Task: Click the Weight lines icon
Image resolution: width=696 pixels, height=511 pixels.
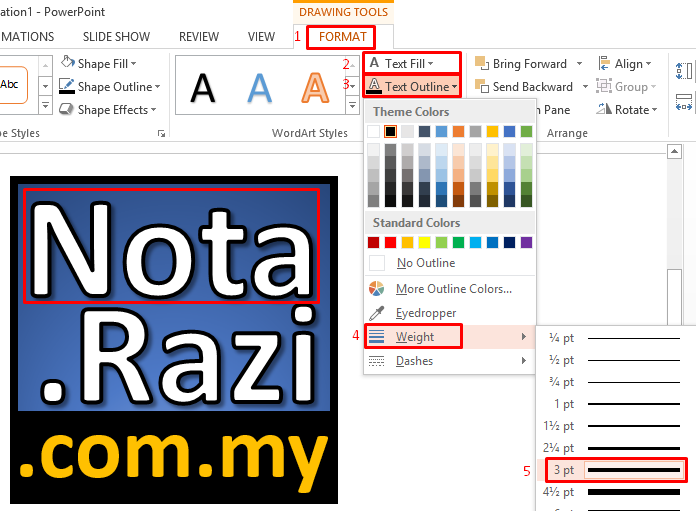Action: 376,337
